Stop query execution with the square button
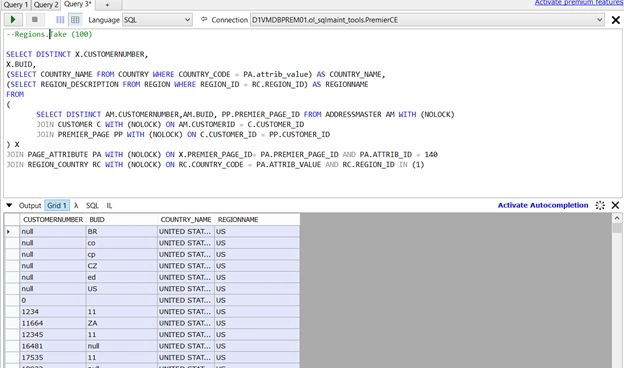This screenshot has height=368, width=624. [35, 19]
